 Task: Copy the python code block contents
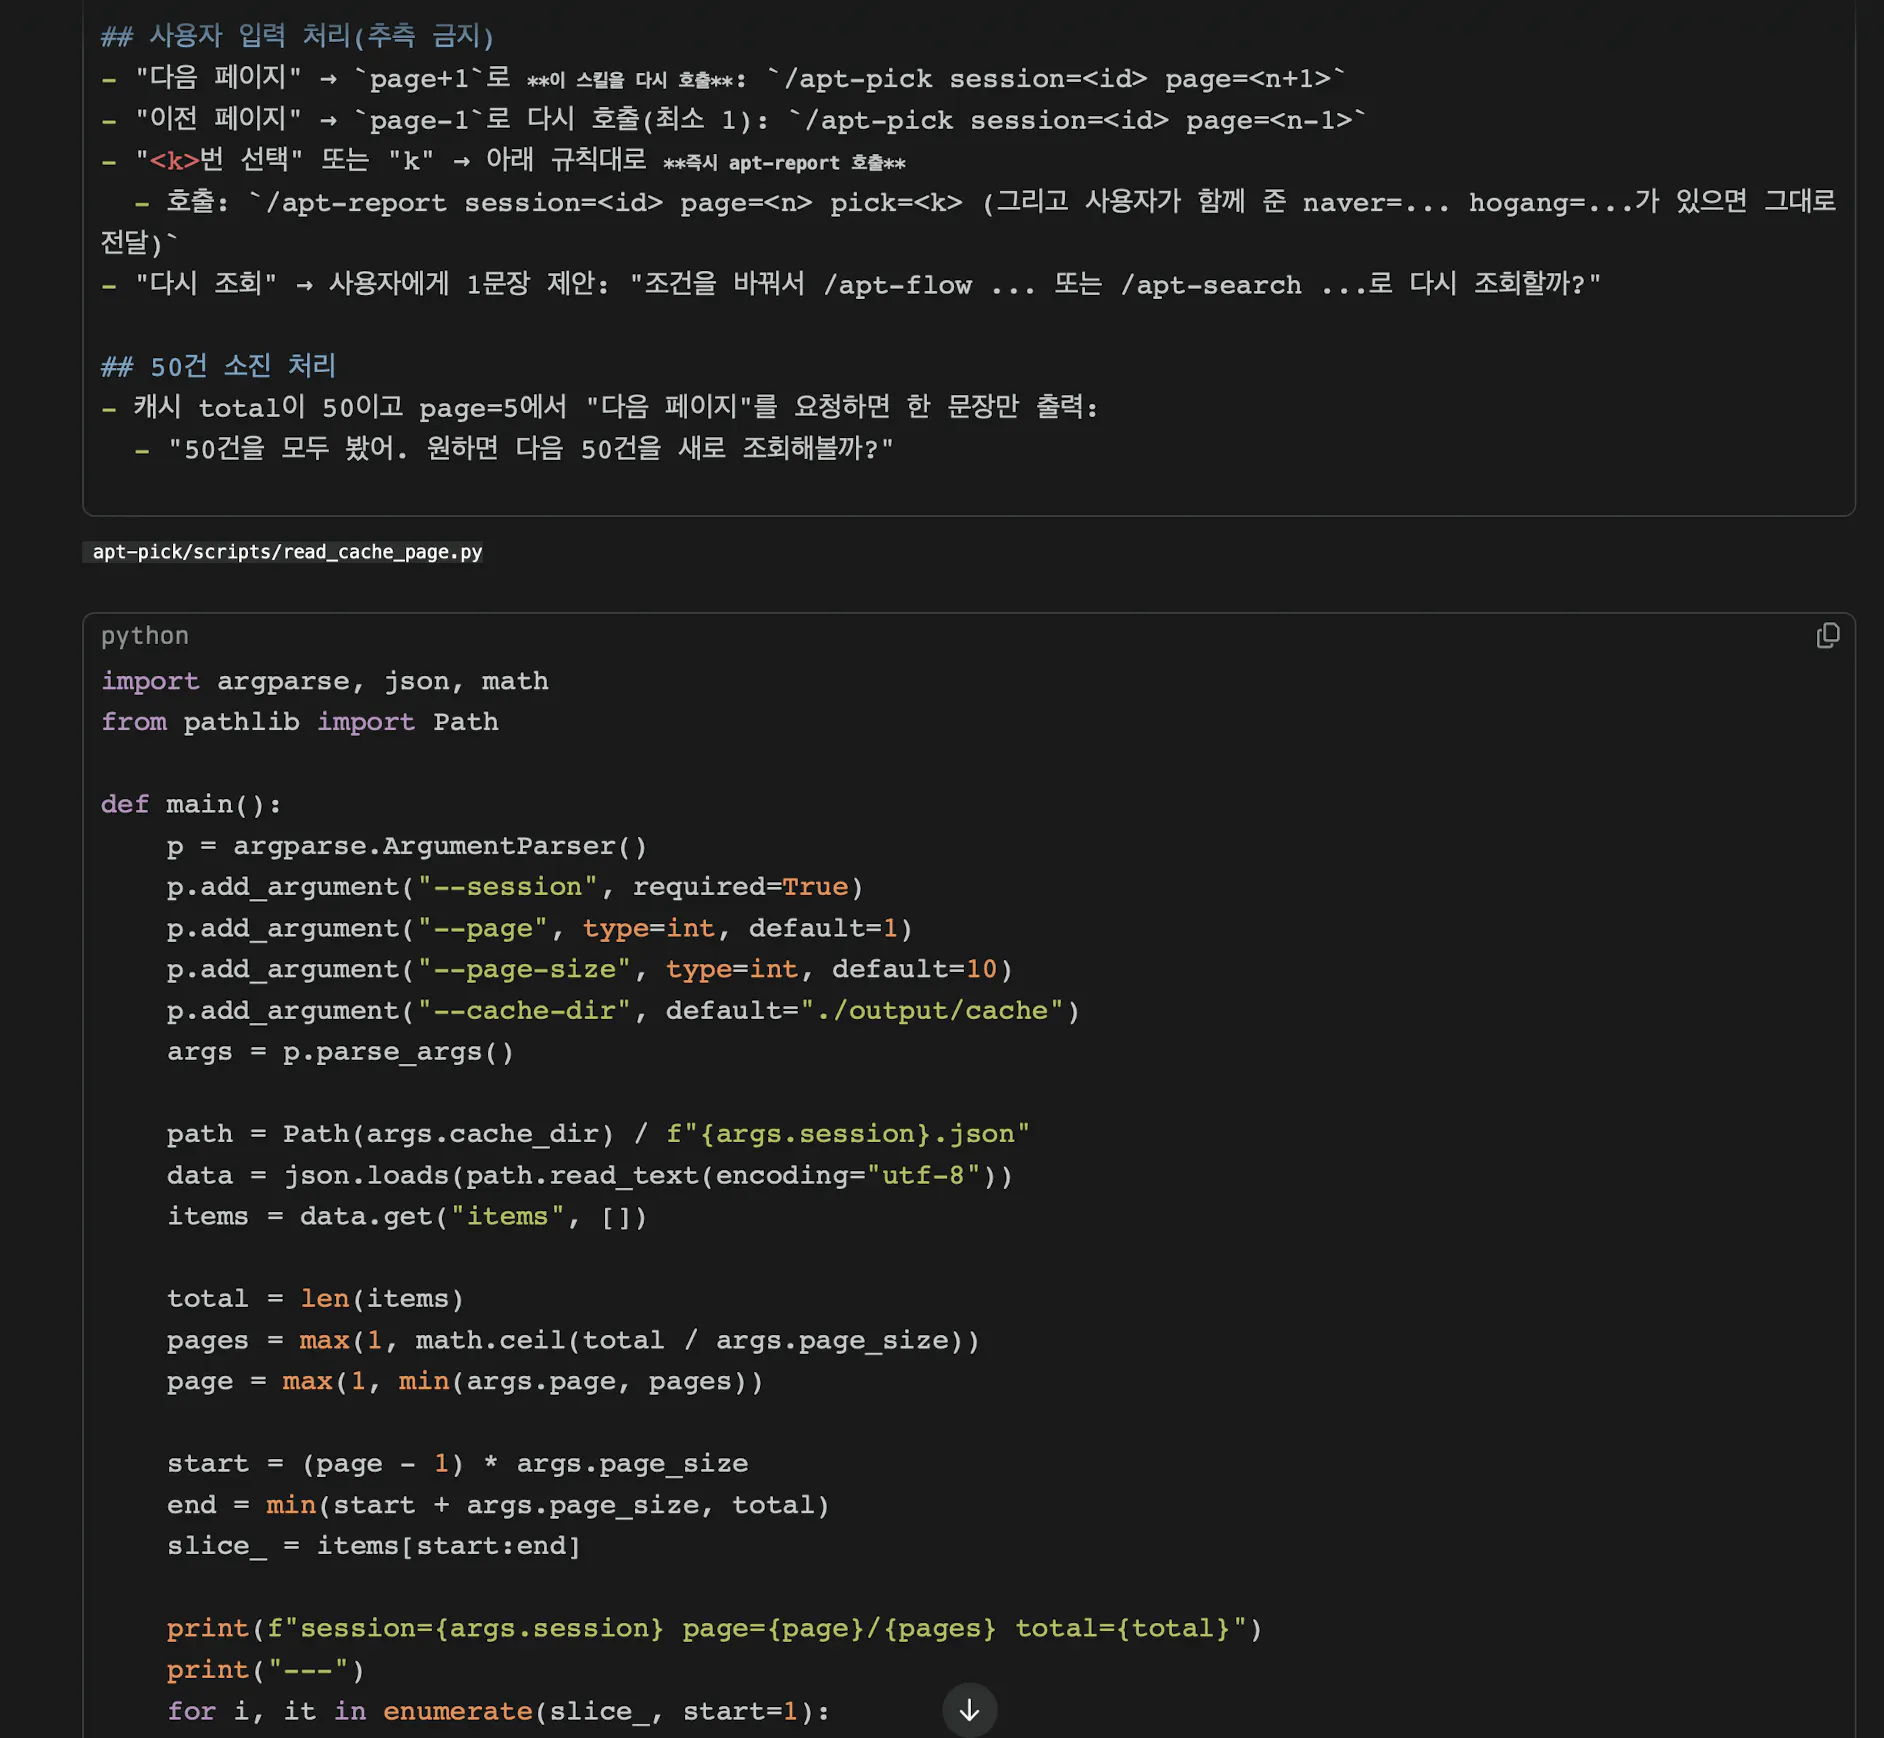point(1827,636)
